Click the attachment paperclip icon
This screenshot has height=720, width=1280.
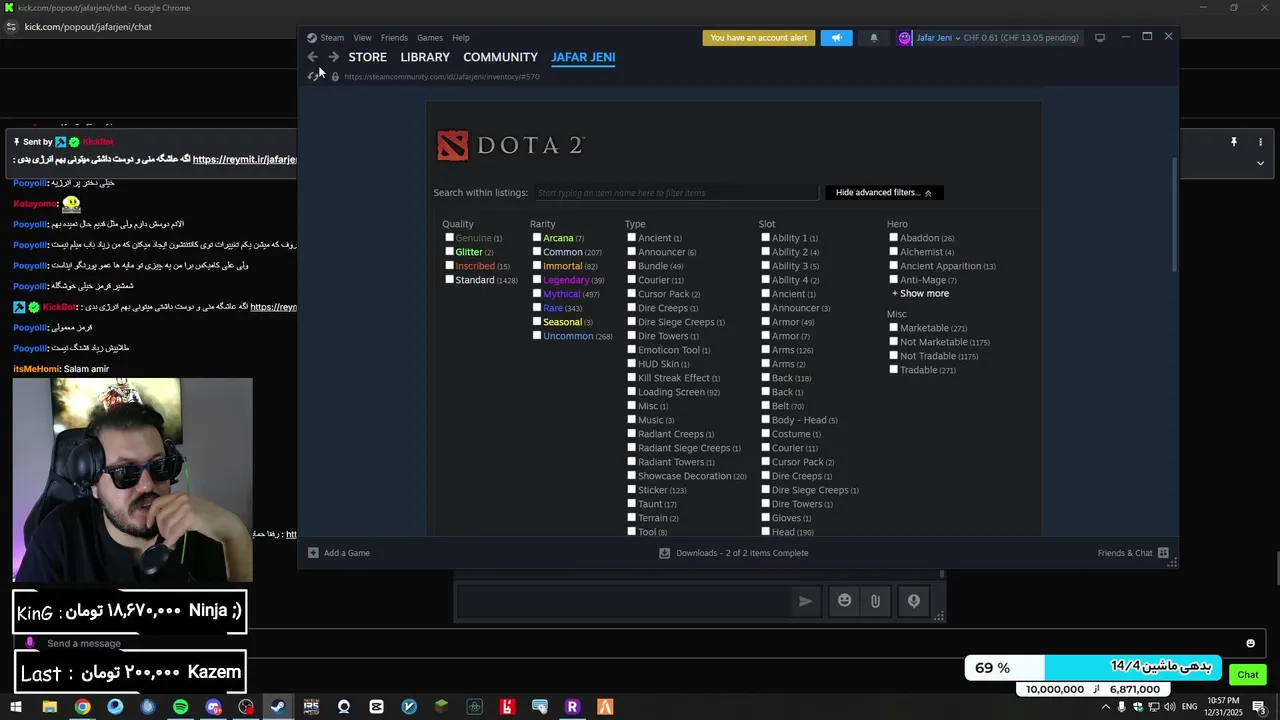click(875, 601)
